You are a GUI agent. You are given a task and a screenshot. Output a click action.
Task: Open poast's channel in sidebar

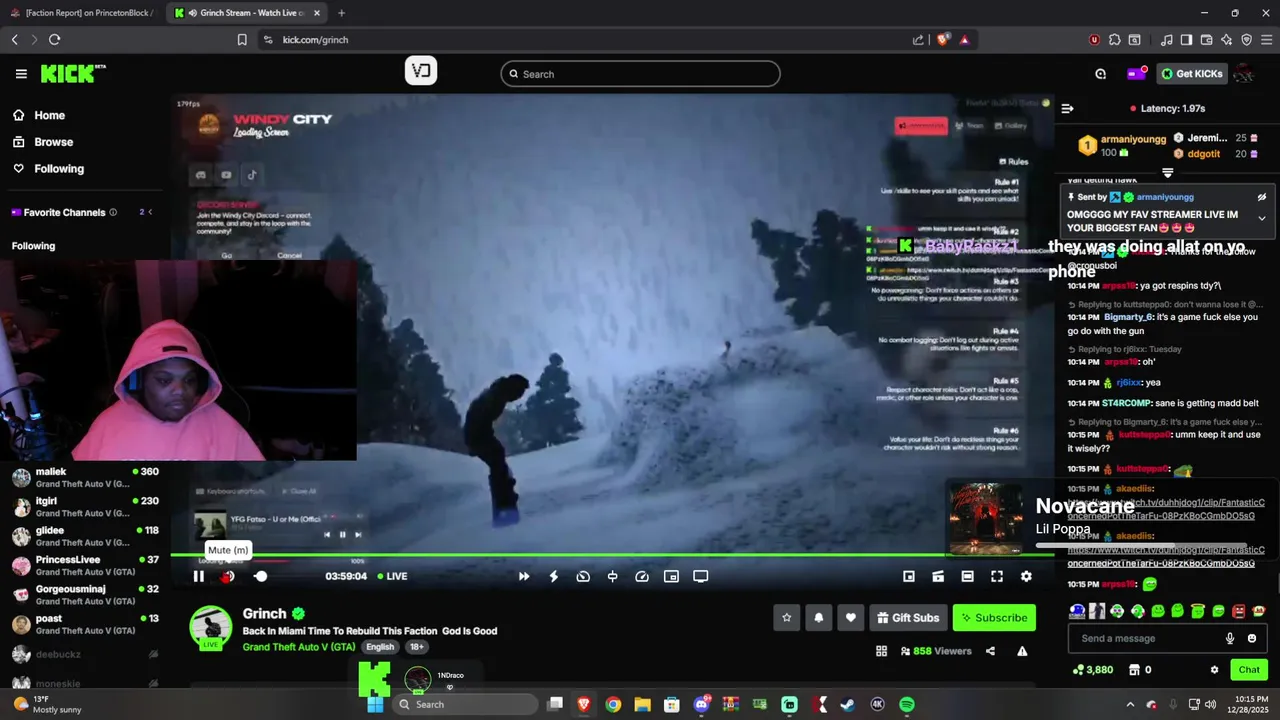click(x=85, y=625)
